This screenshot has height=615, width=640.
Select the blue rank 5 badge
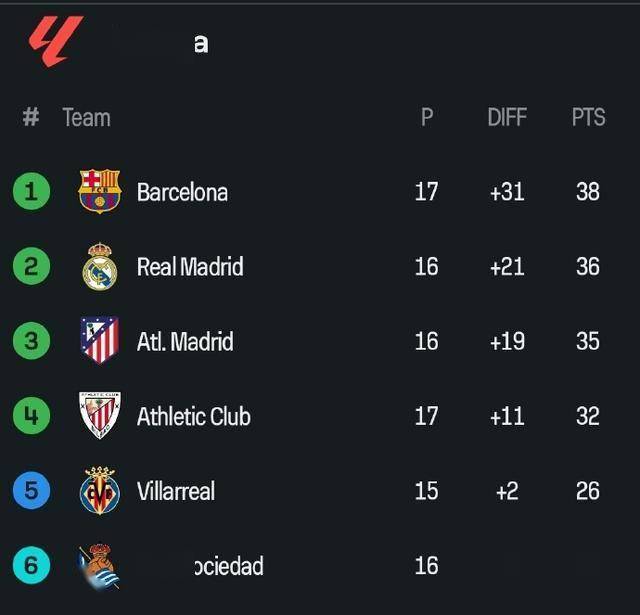pos(31,490)
